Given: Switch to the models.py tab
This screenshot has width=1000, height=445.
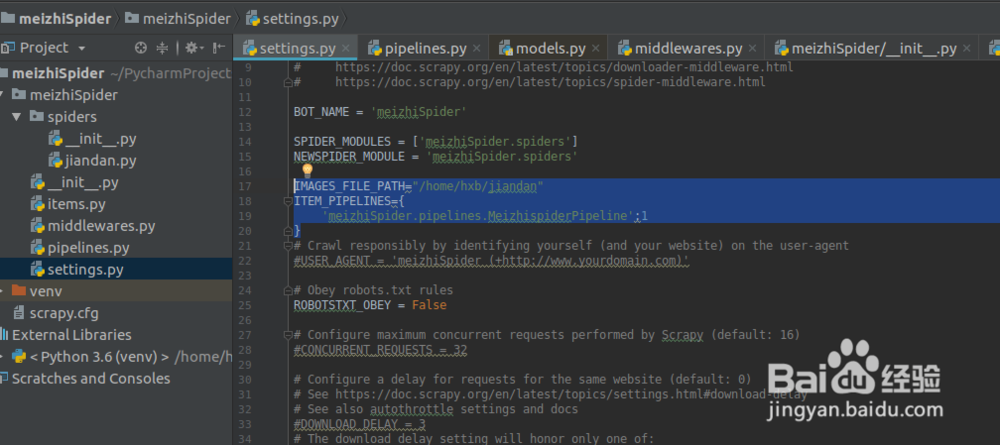Looking at the screenshot, I should [550, 48].
